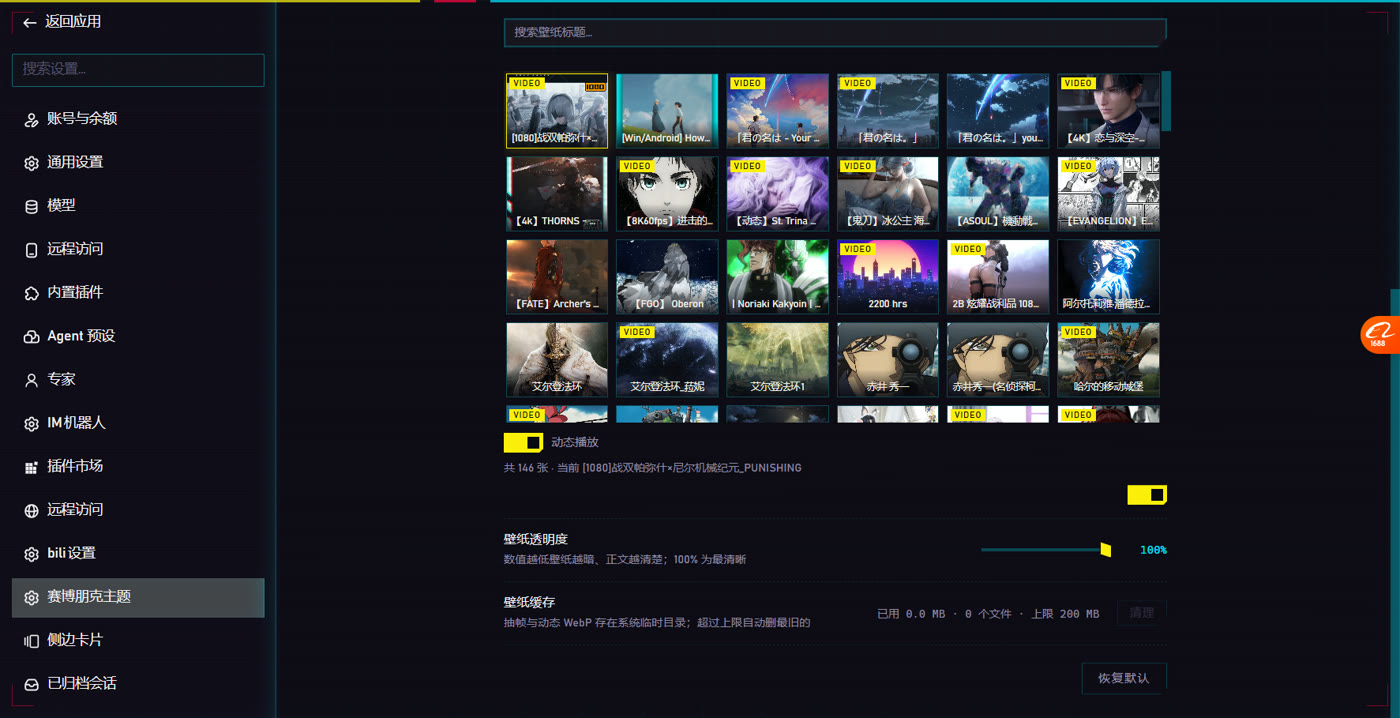This screenshot has height=718, width=1400.
Task: Select the 阿尔托莉雅·潘德拉 wallpaper
Action: [x=1108, y=277]
